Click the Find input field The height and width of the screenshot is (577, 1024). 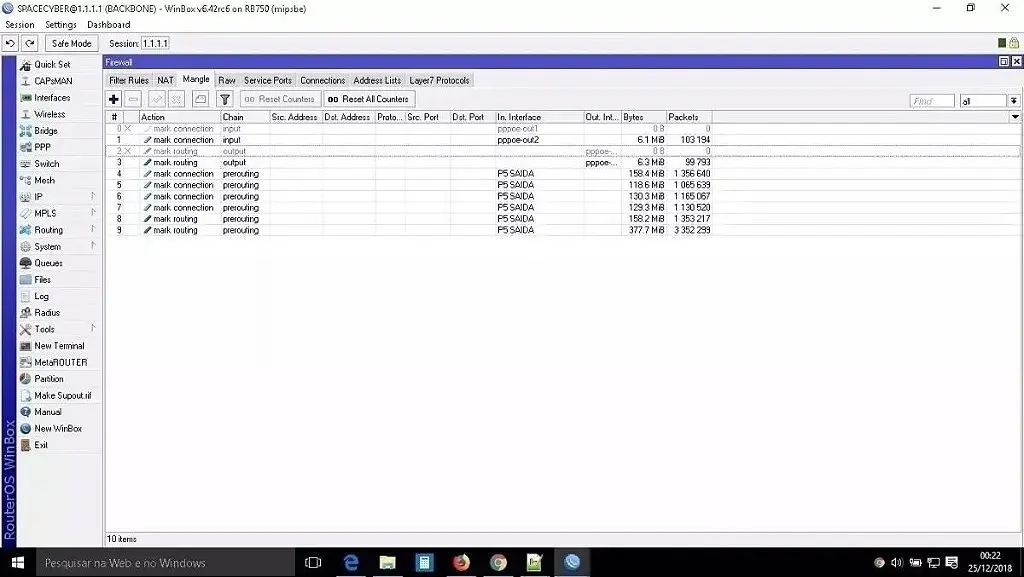[932, 101]
